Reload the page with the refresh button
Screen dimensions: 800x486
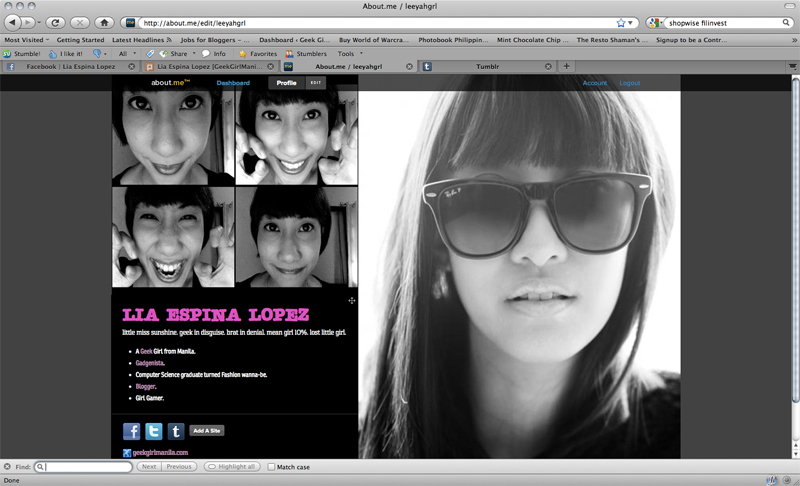pyautogui.click(x=55, y=22)
